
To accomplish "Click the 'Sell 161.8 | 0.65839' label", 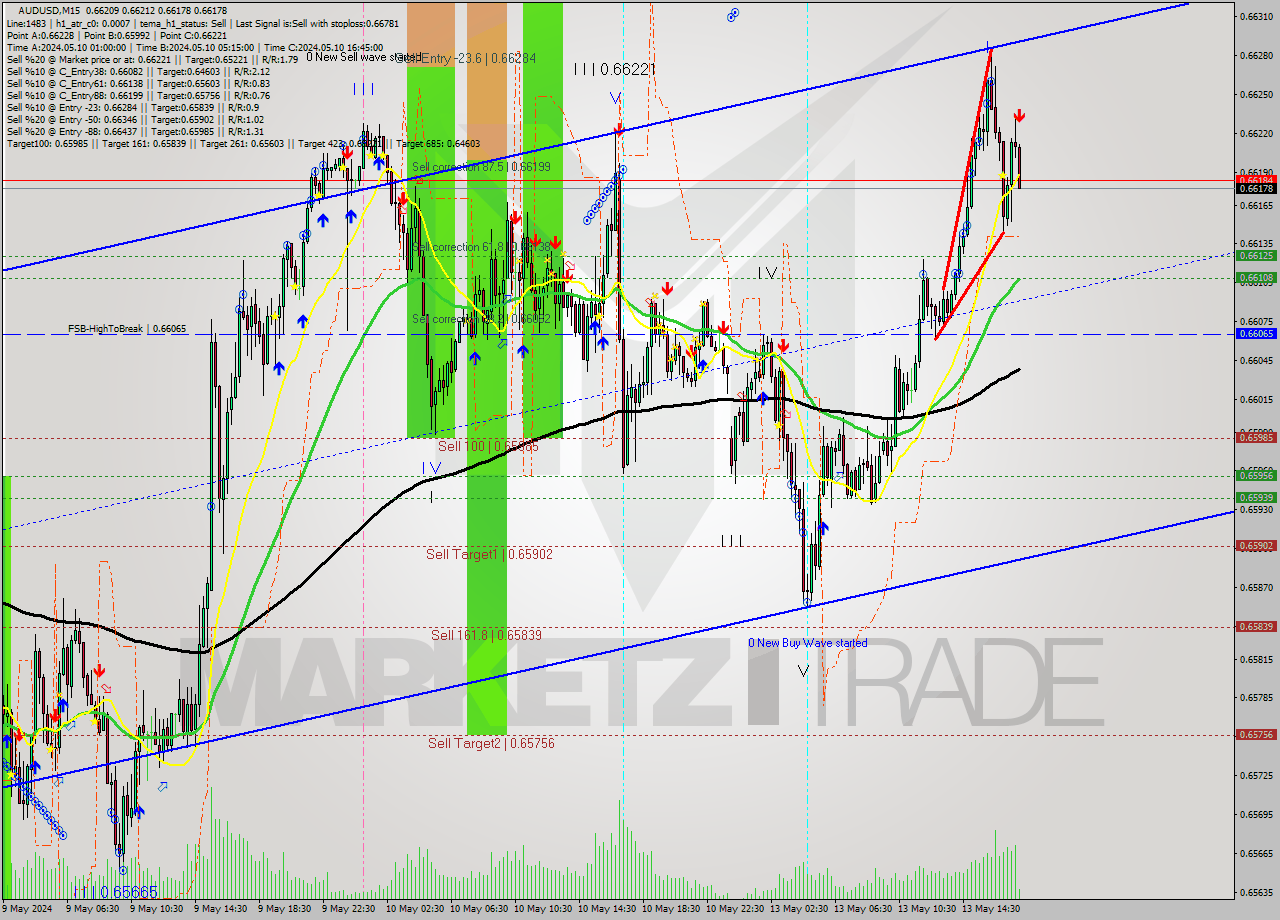I will coord(486,635).
